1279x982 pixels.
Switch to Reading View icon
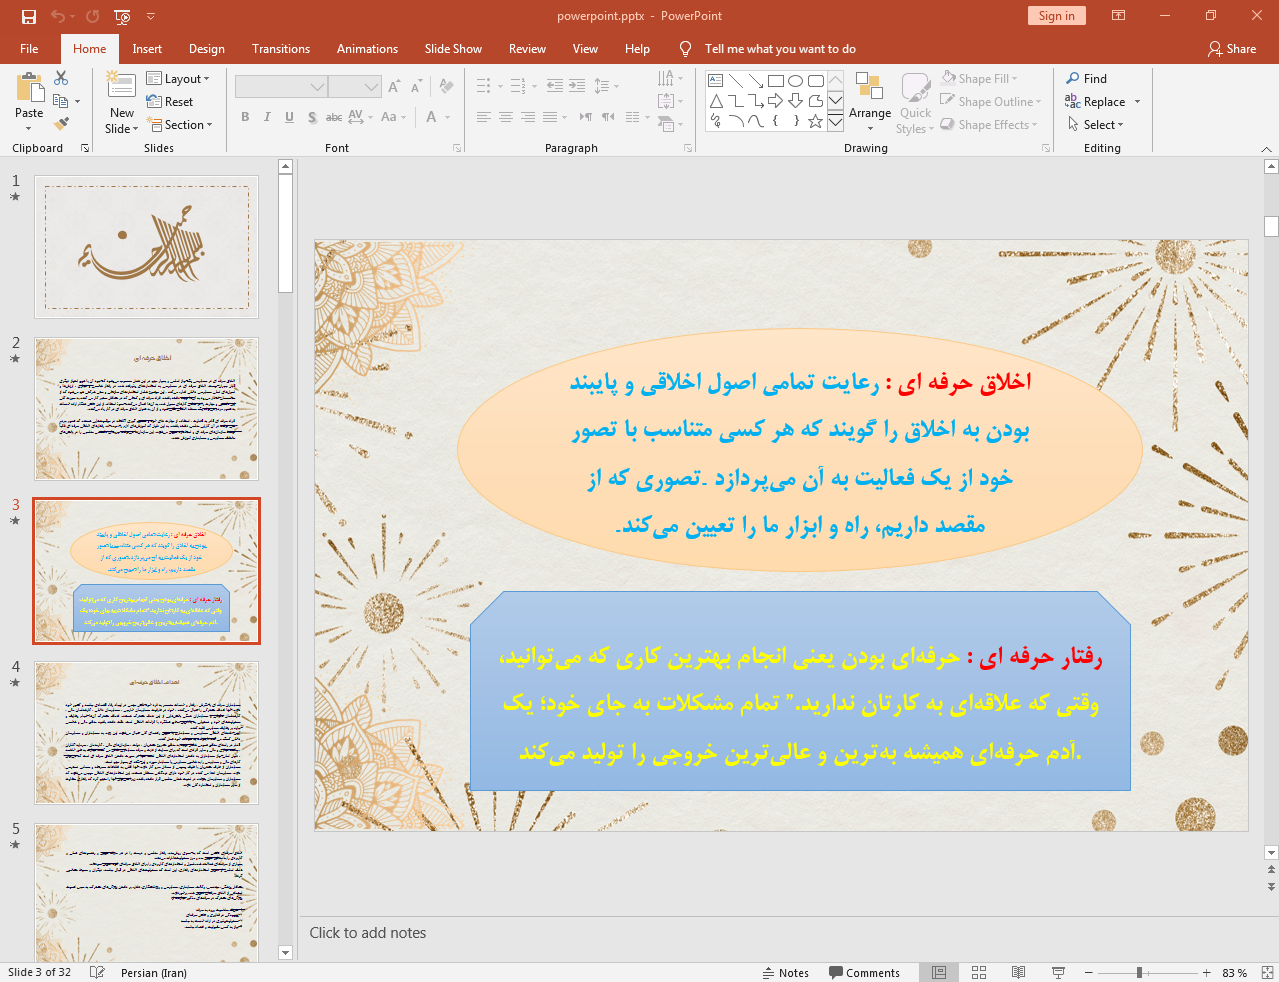[x=1018, y=972]
